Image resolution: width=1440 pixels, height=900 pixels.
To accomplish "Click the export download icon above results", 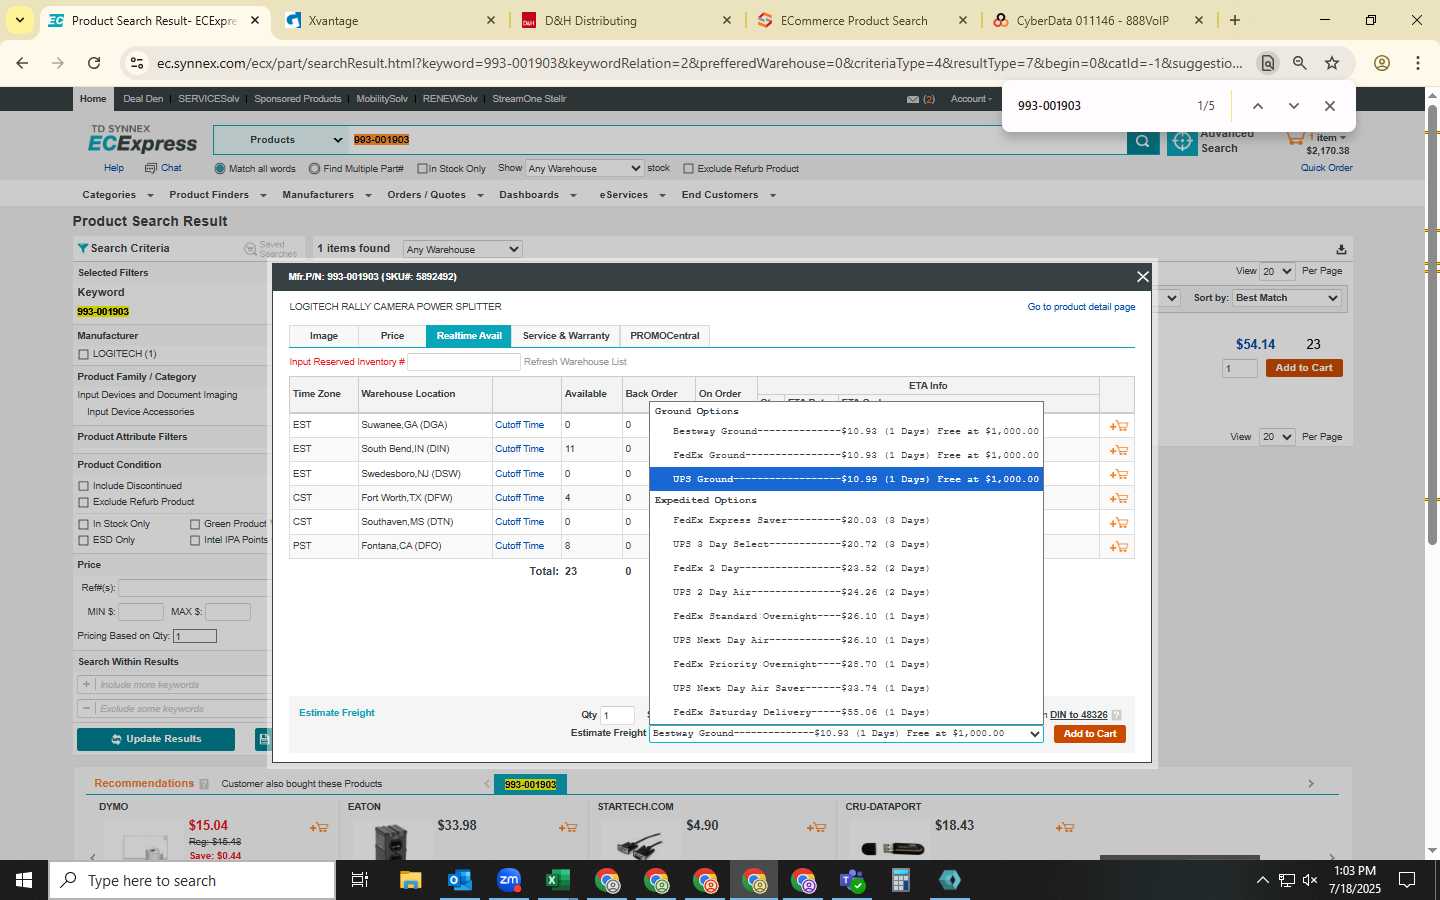I will click(x=1341, y=249).
